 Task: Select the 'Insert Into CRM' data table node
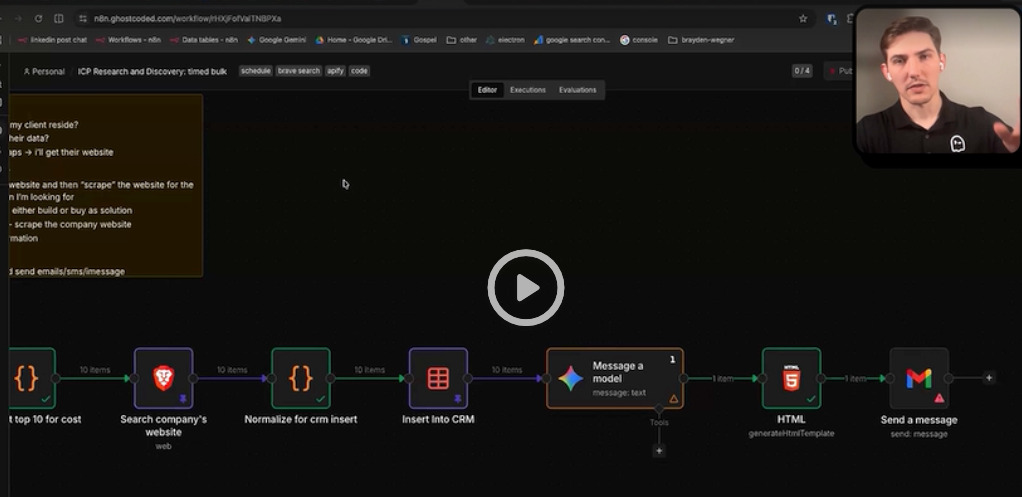pos(438,378)
